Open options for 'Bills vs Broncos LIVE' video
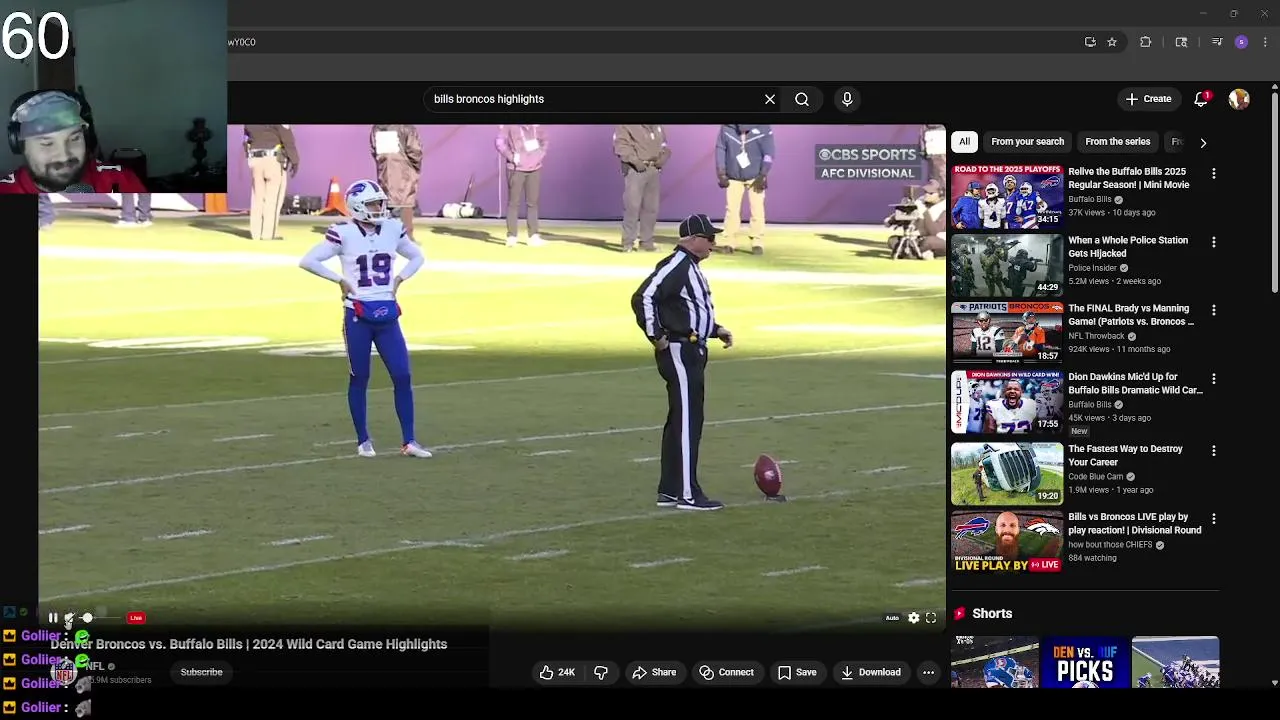Viewport: 1280px width, 720px height. click(x=1214, y=519)
